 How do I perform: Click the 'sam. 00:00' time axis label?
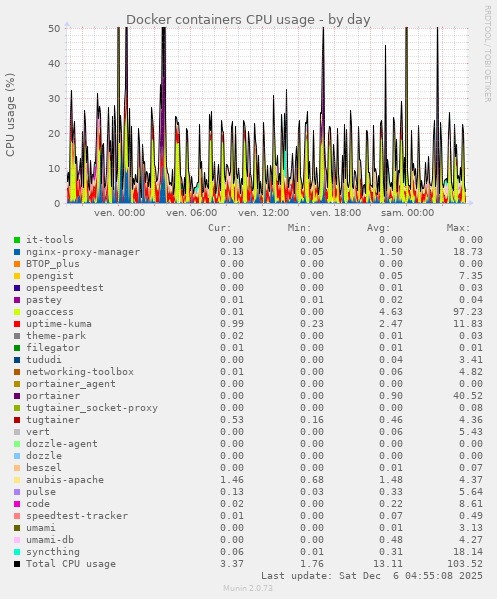[407, 213]
